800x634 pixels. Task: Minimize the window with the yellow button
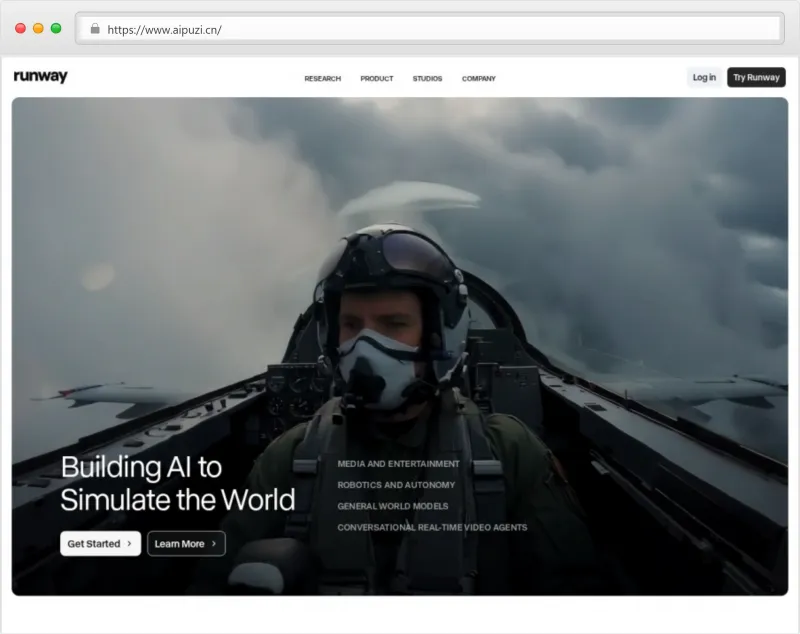pyautogui.click(x=38, y=29)
